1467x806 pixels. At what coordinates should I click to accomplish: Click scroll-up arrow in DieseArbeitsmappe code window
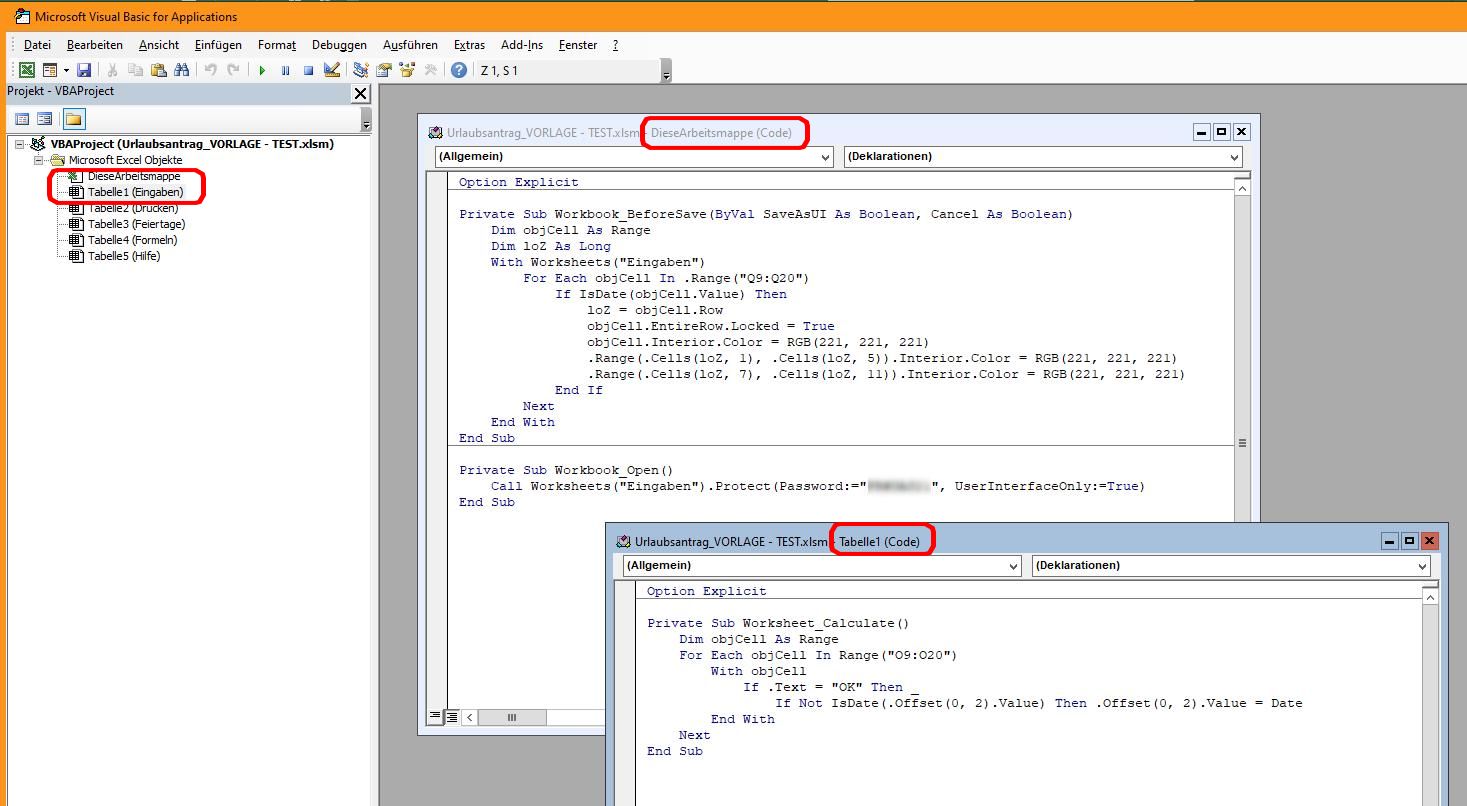pos(1242,187)
